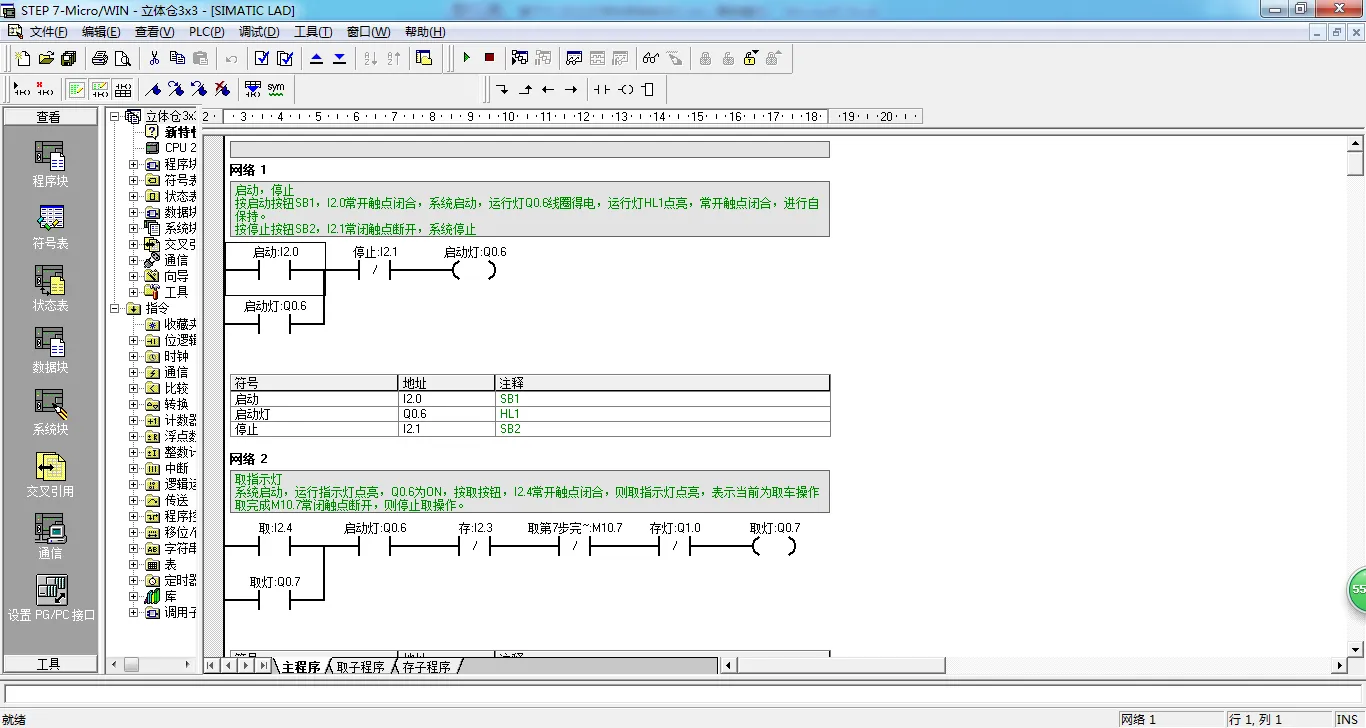Screen dimensions: 1366x728
Task: Insert an upward line in the ladder
Action: (x=525, y=89)
